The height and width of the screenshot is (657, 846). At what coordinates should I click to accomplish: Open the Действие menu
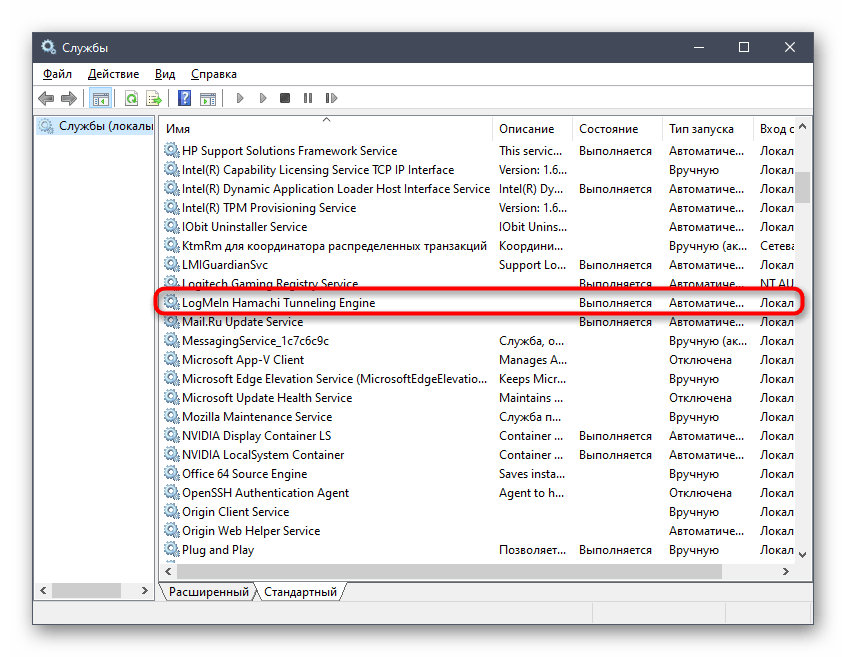[113, 74]
